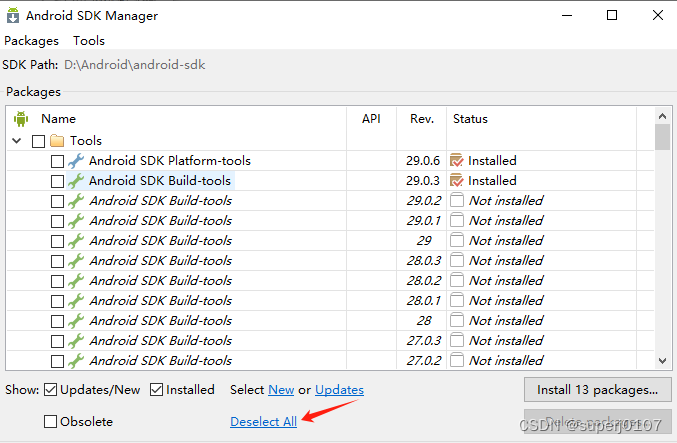Click the wrench icon for Build-tools rev 29
The height and width of the screenshot is (443, 677).
point(76,241)
